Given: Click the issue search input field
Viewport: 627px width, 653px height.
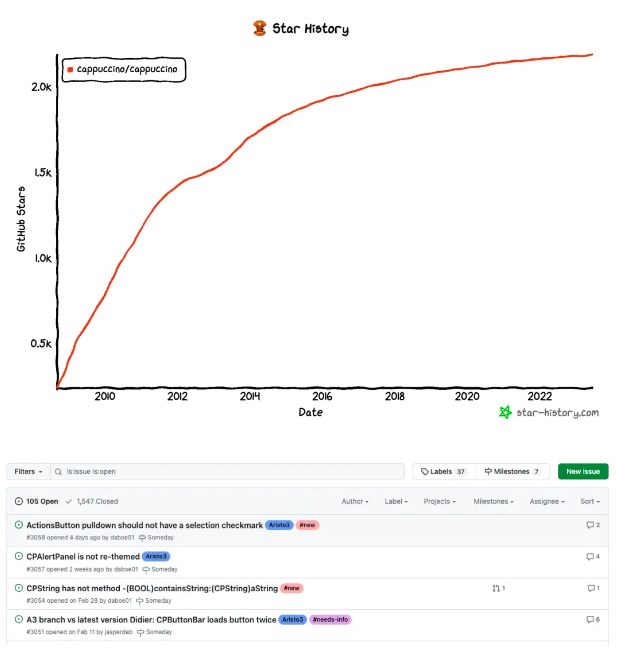Looking at the screenshot, I should coord(230,471).
